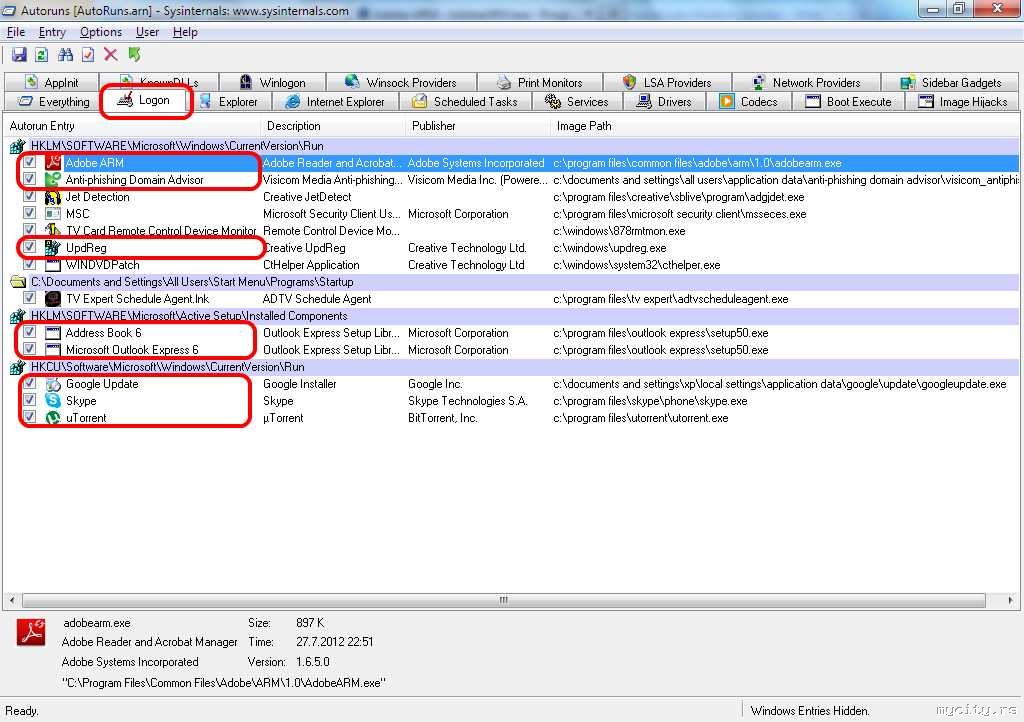Click the Refresh toolbar icon
This screenshot has height=722, width=1024.
click(x=41, y=55)
